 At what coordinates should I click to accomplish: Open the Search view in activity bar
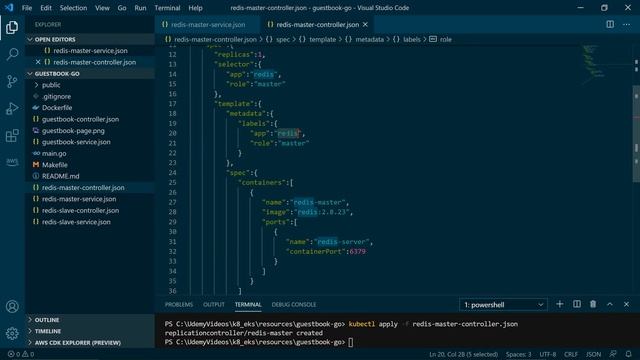[12, 54]
